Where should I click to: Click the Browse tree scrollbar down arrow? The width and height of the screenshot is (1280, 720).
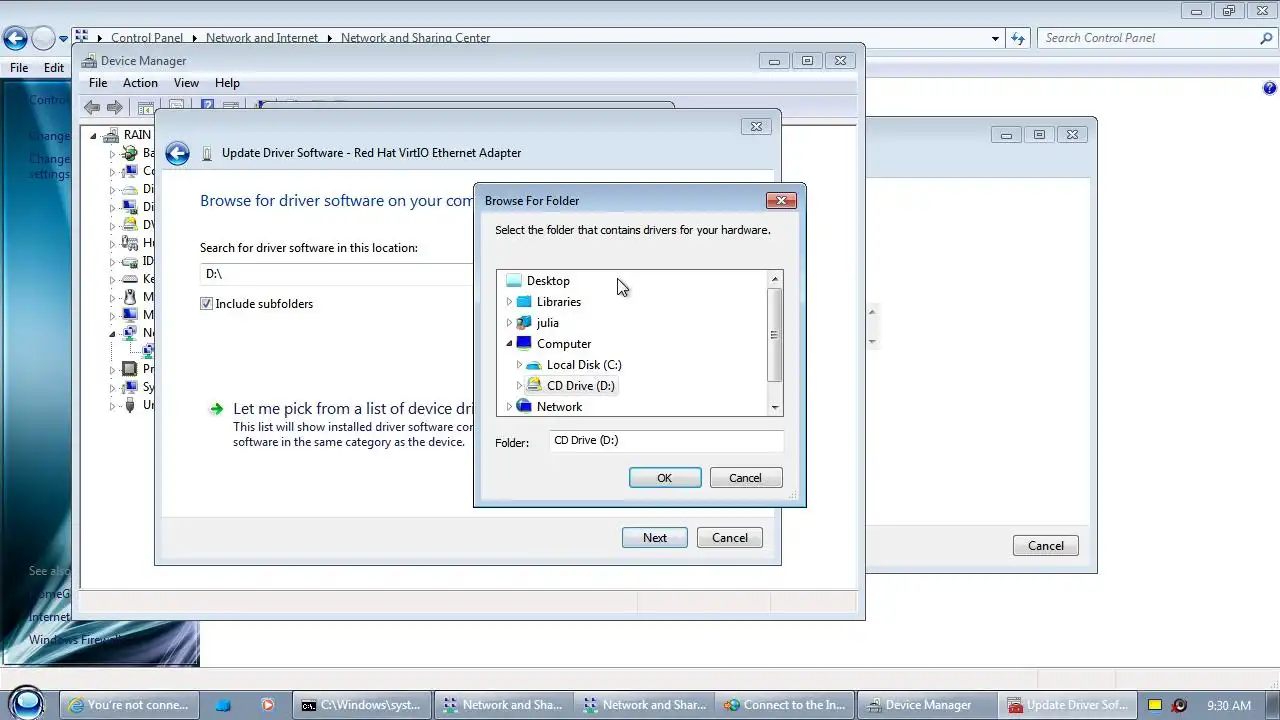tap(774, 408)
